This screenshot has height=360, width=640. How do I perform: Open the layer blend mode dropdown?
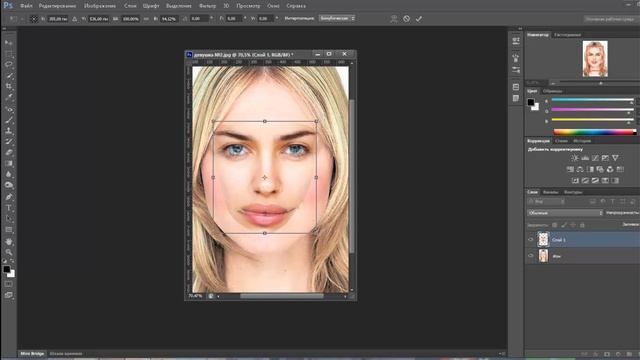[565, 213]
